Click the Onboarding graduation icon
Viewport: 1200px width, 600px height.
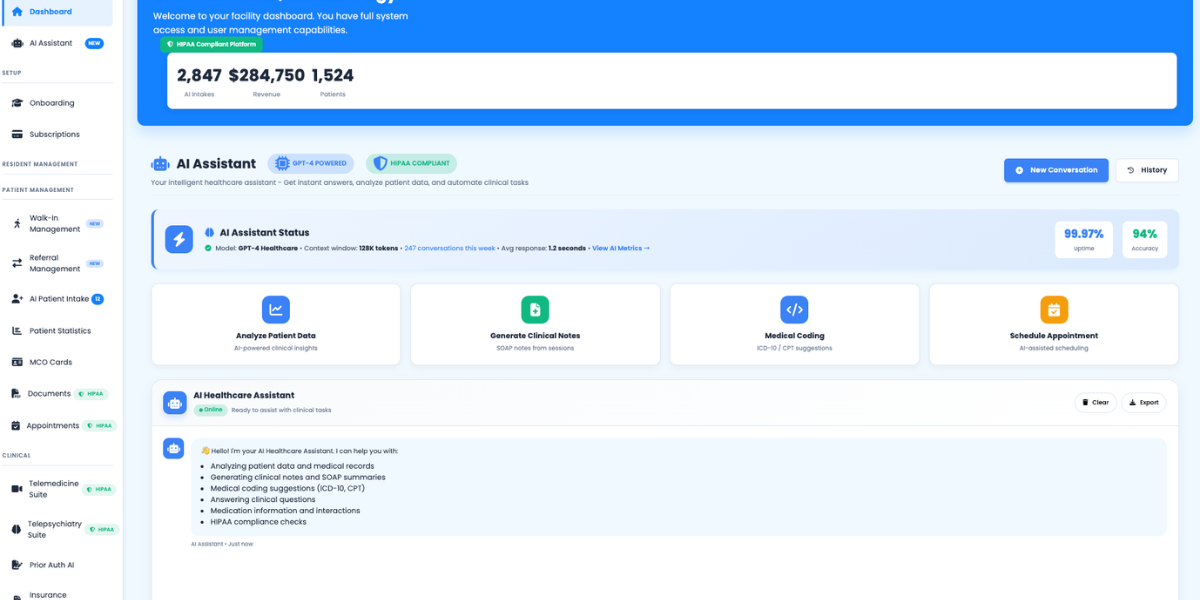17,103
